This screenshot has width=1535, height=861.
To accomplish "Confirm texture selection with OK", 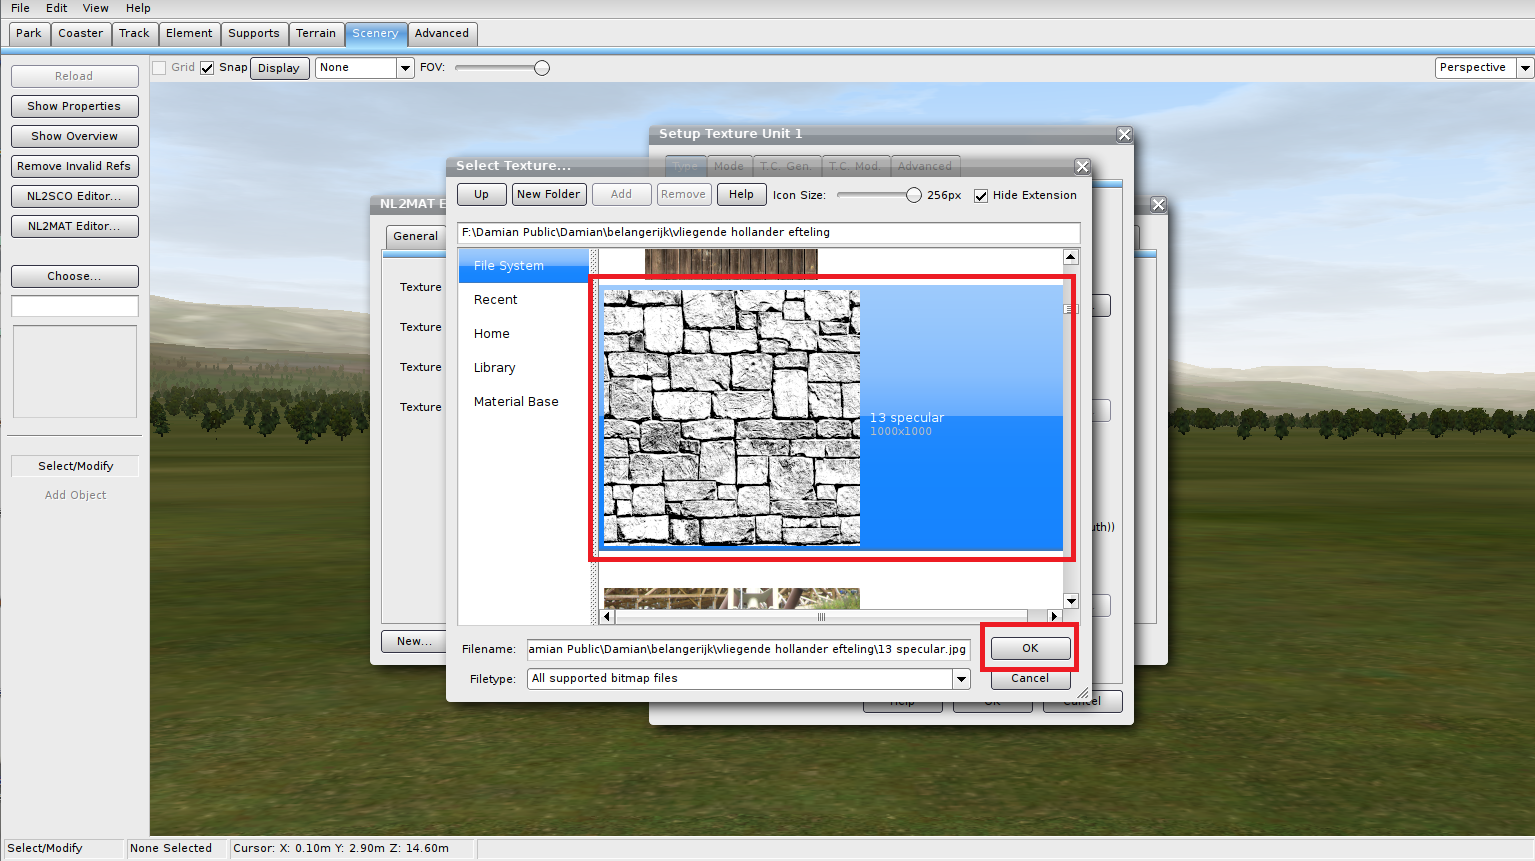I will [1030, 648].
